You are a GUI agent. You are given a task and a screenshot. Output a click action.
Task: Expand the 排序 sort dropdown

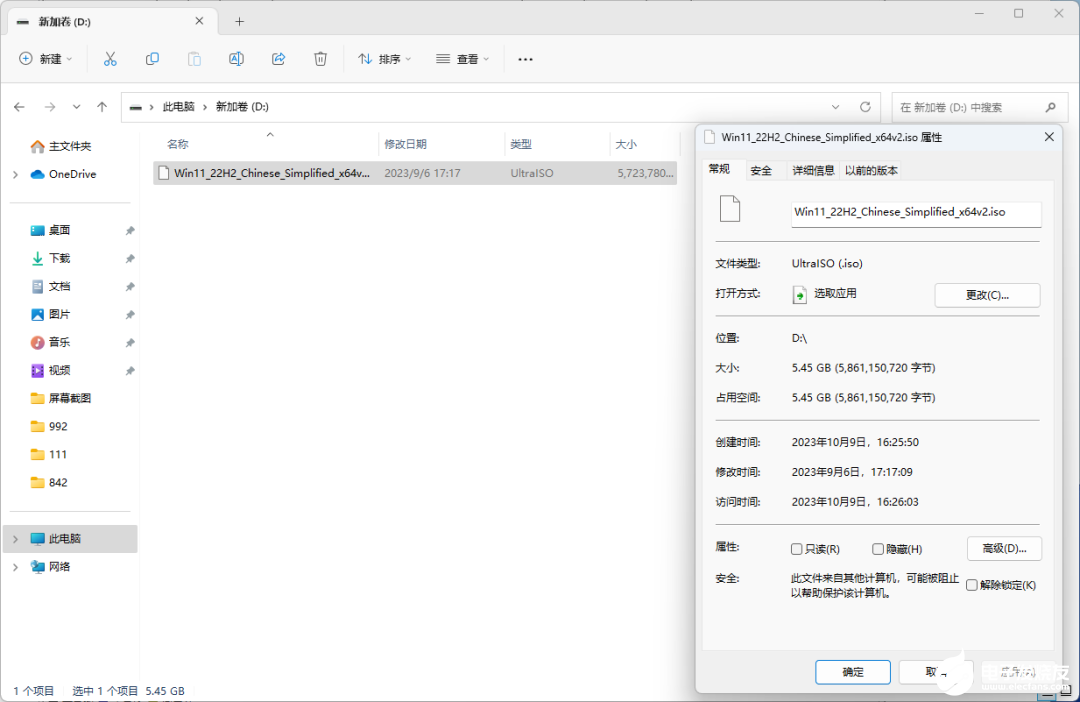tap(385, 59)
